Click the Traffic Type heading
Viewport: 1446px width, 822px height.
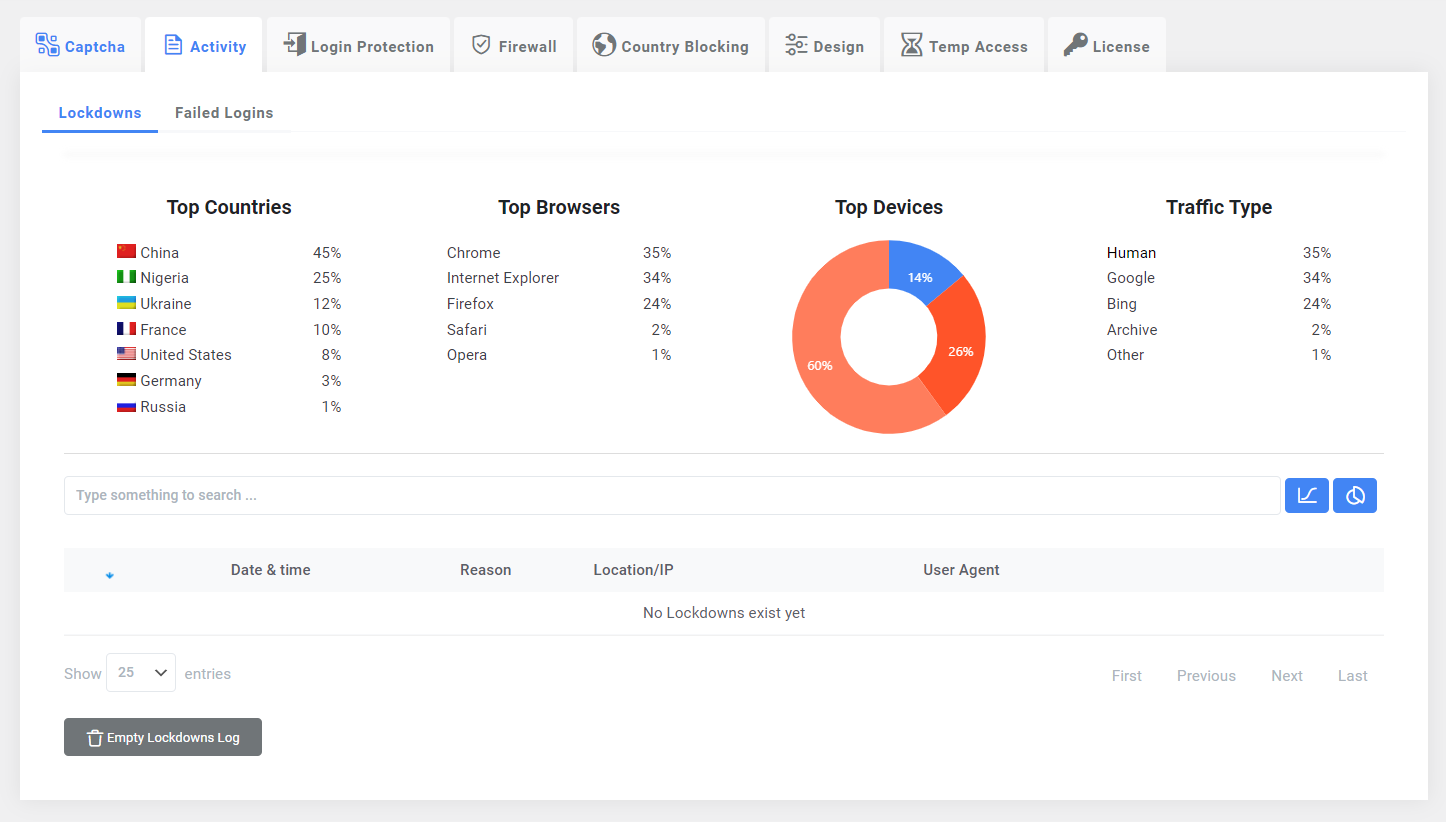(x=1219, y=207)
